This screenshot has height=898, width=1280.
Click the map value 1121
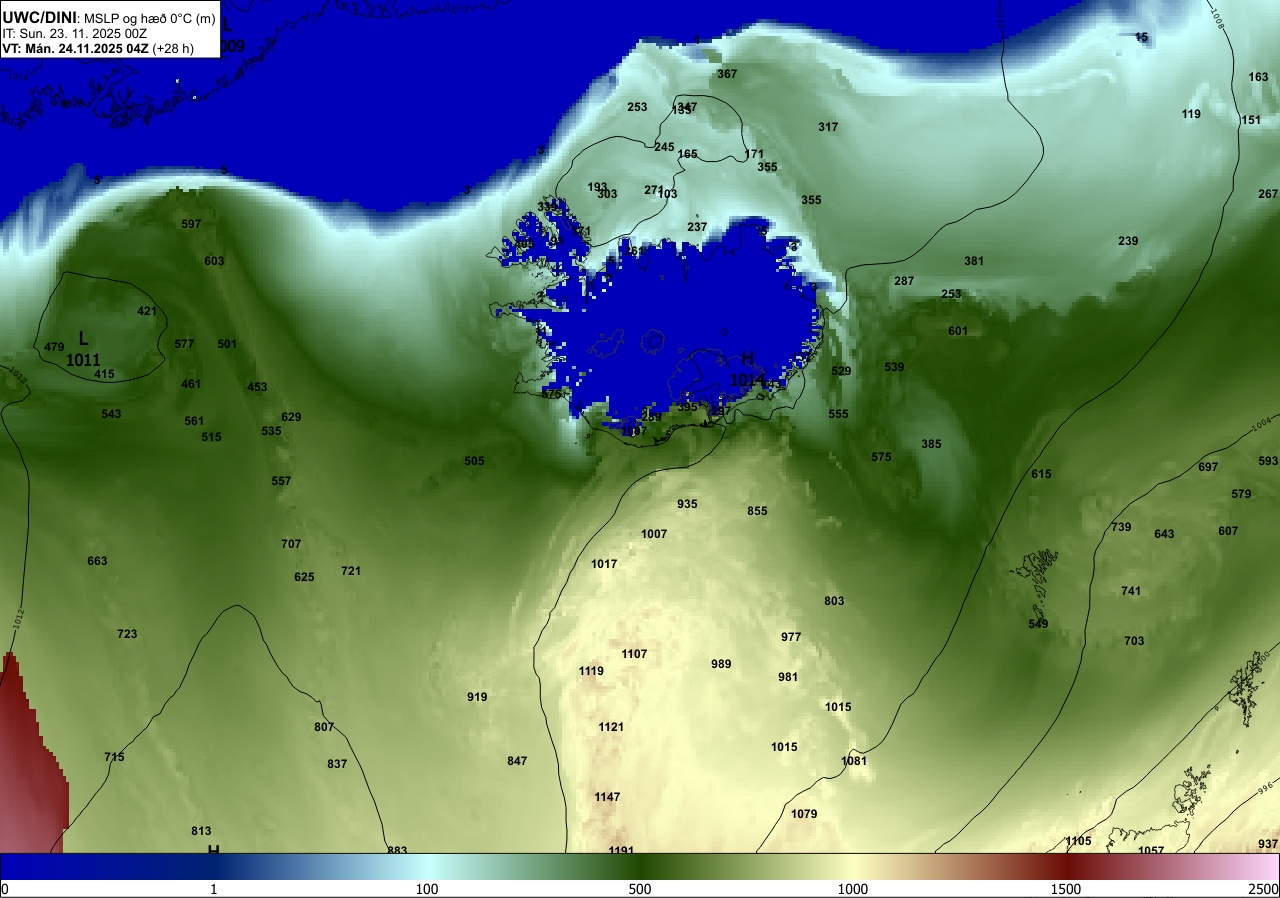click(611, 727)
